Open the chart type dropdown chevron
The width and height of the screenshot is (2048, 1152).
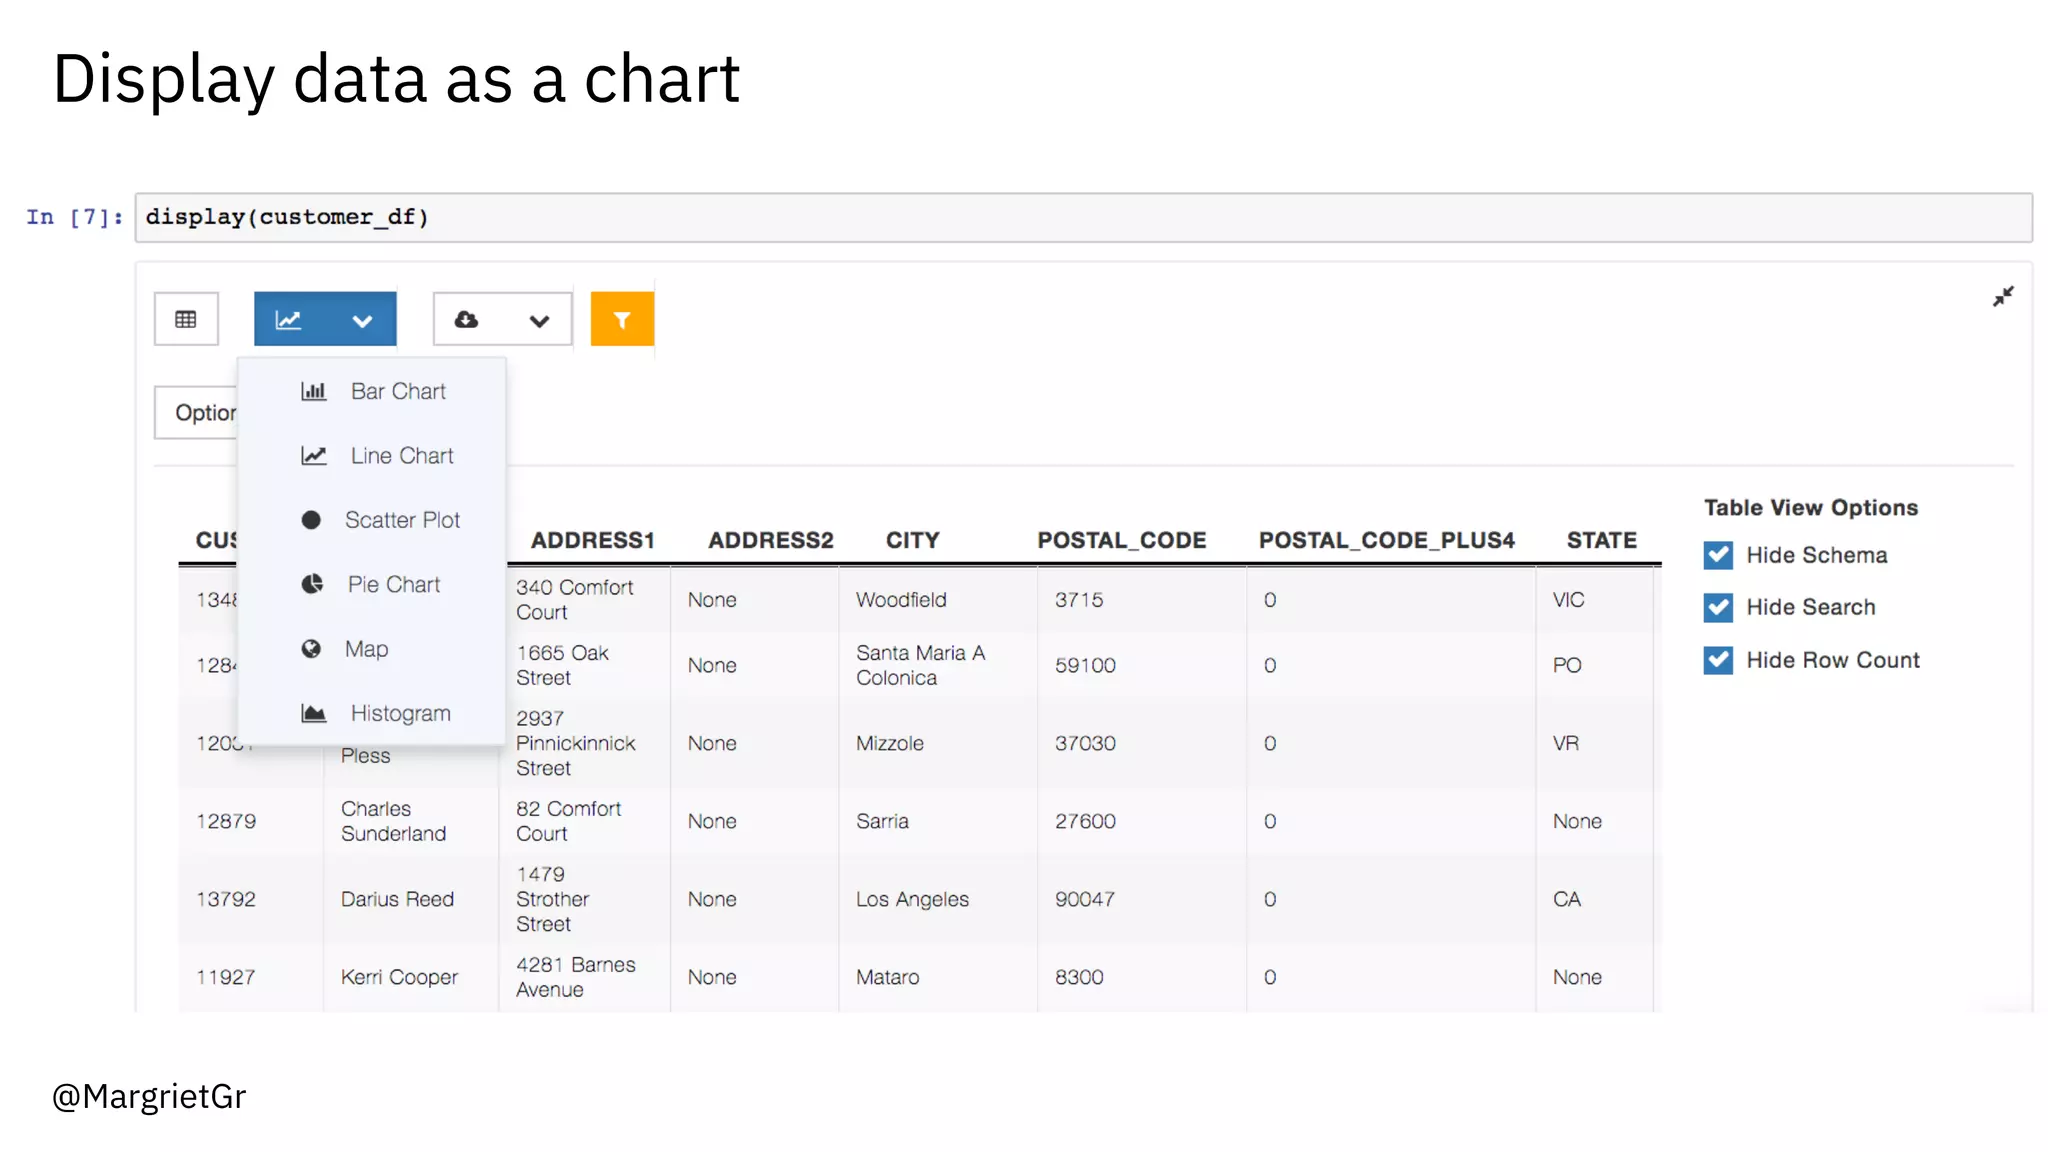362,321
